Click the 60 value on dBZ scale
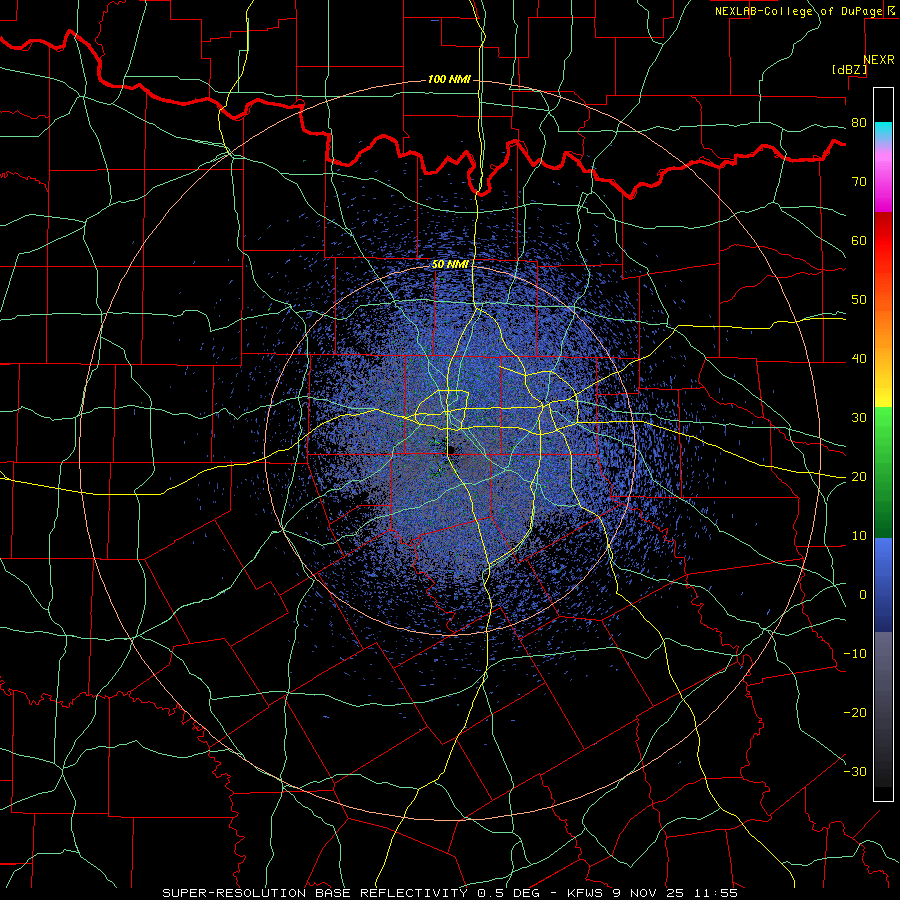900x900 pixels. coord(859,241)
